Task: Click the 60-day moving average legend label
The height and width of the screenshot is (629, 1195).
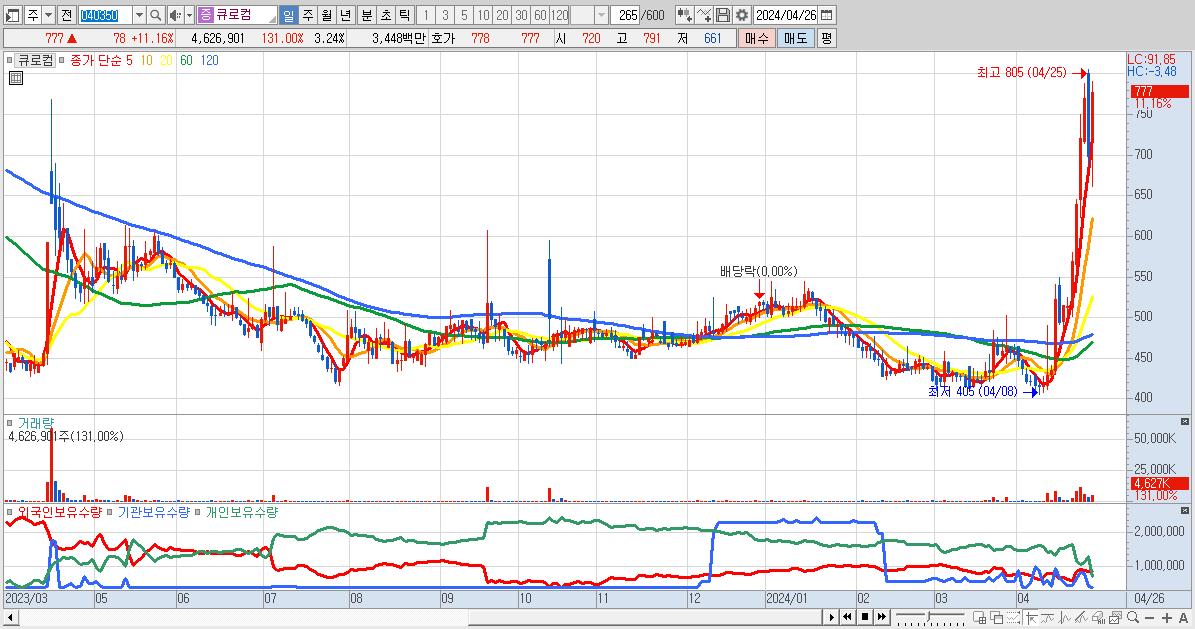Action: 186,60
